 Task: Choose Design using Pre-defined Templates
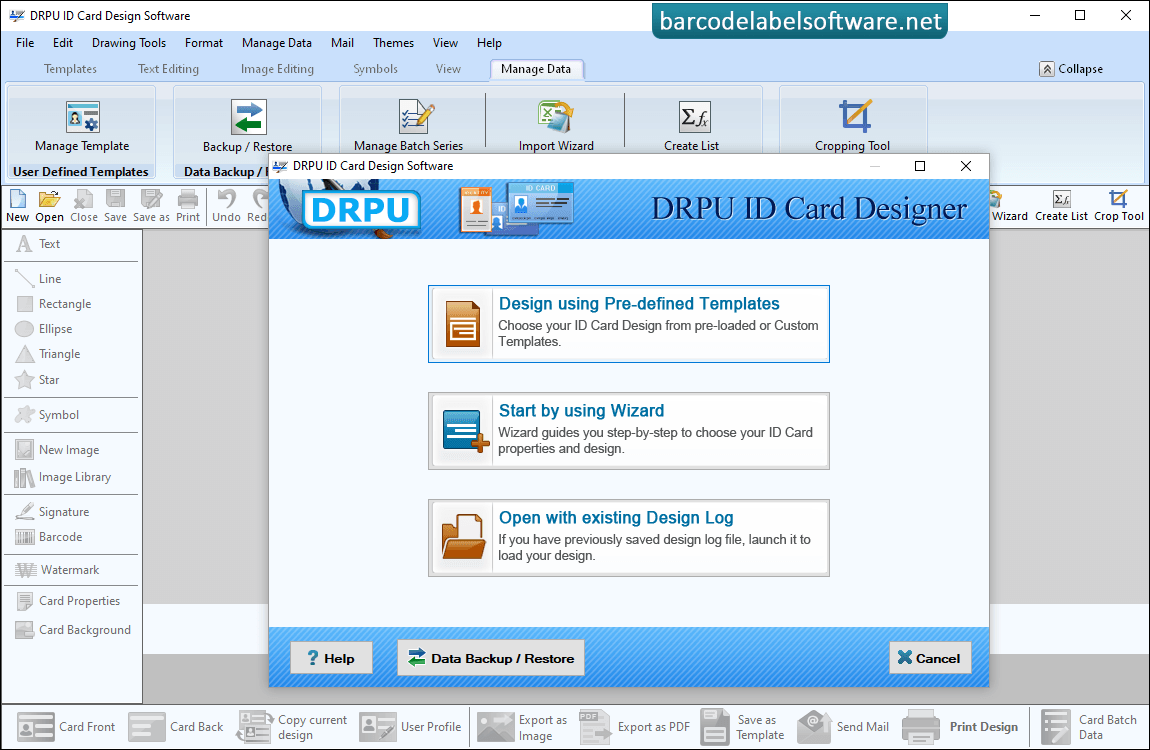tap(629, 324)
